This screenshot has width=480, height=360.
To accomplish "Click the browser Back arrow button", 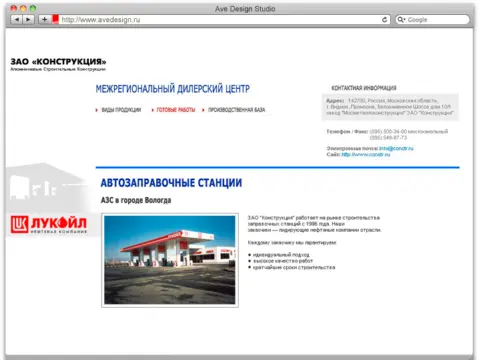I will (x=17, y=20).
